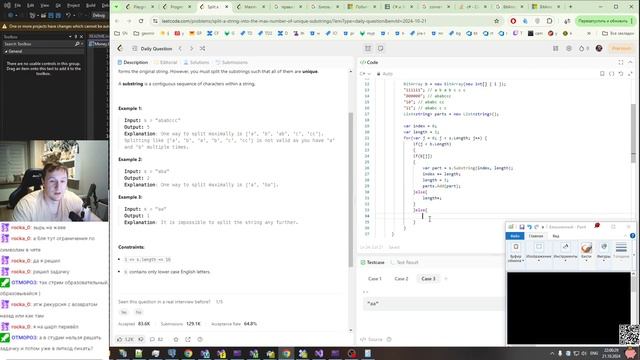Click Paint save icon in title bar
The image size is (640, 360).
(x=522, y=227)
